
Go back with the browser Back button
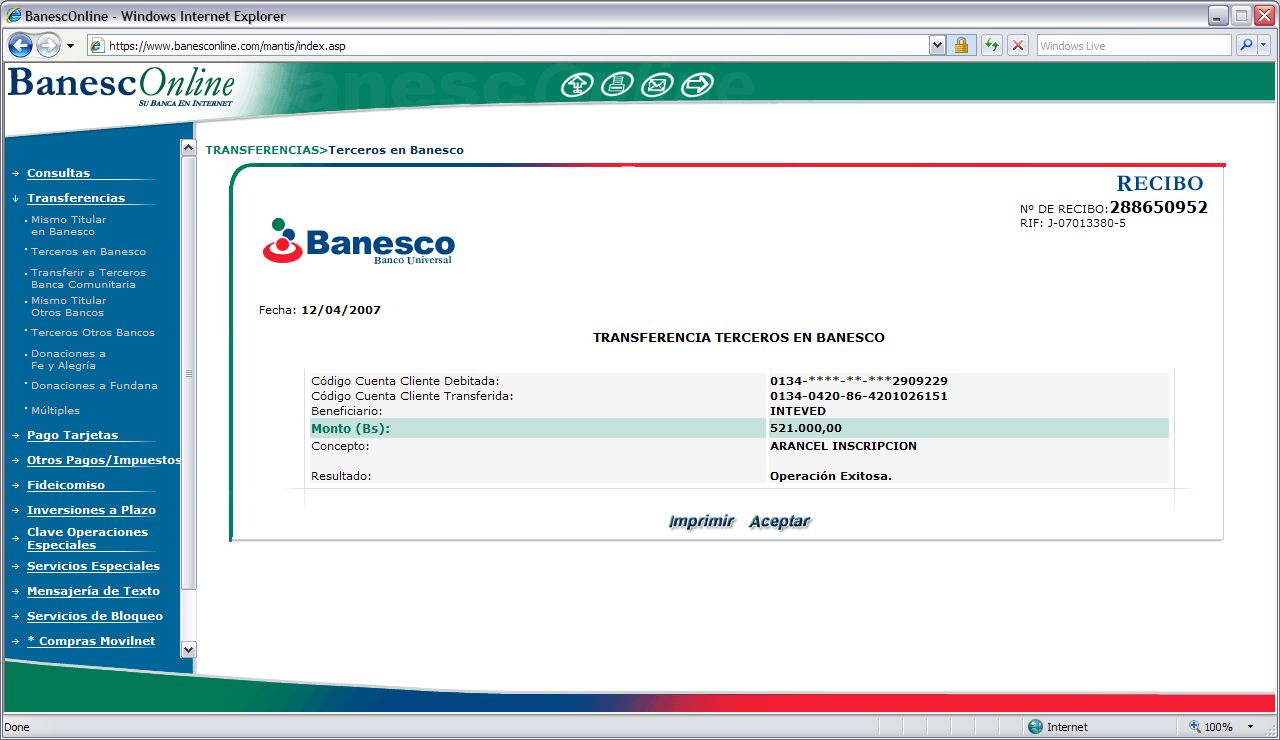pyautogui.click(x=20, y=45)
